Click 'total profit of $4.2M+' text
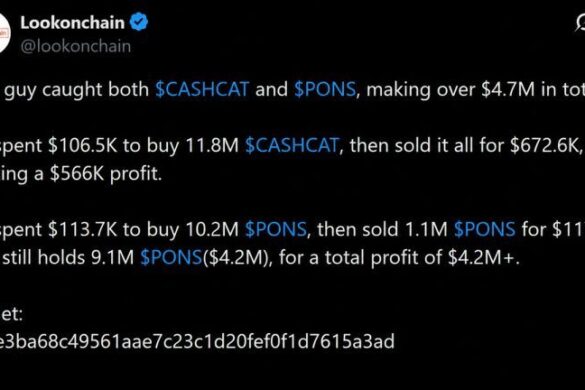 point(422,258)
